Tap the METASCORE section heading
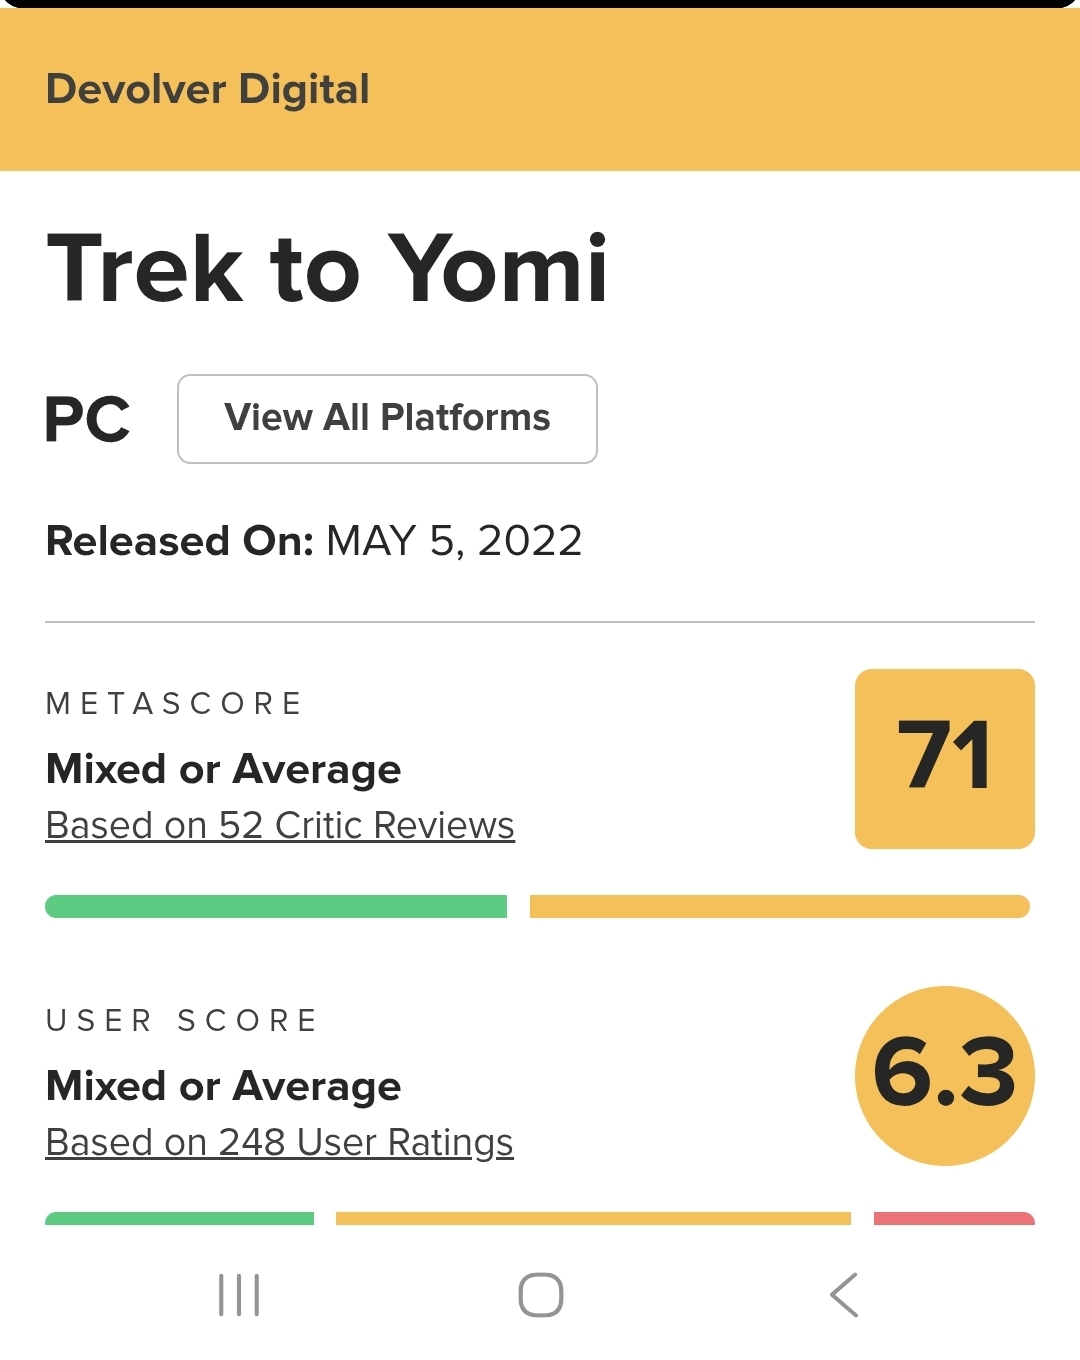 click(175, 704)
